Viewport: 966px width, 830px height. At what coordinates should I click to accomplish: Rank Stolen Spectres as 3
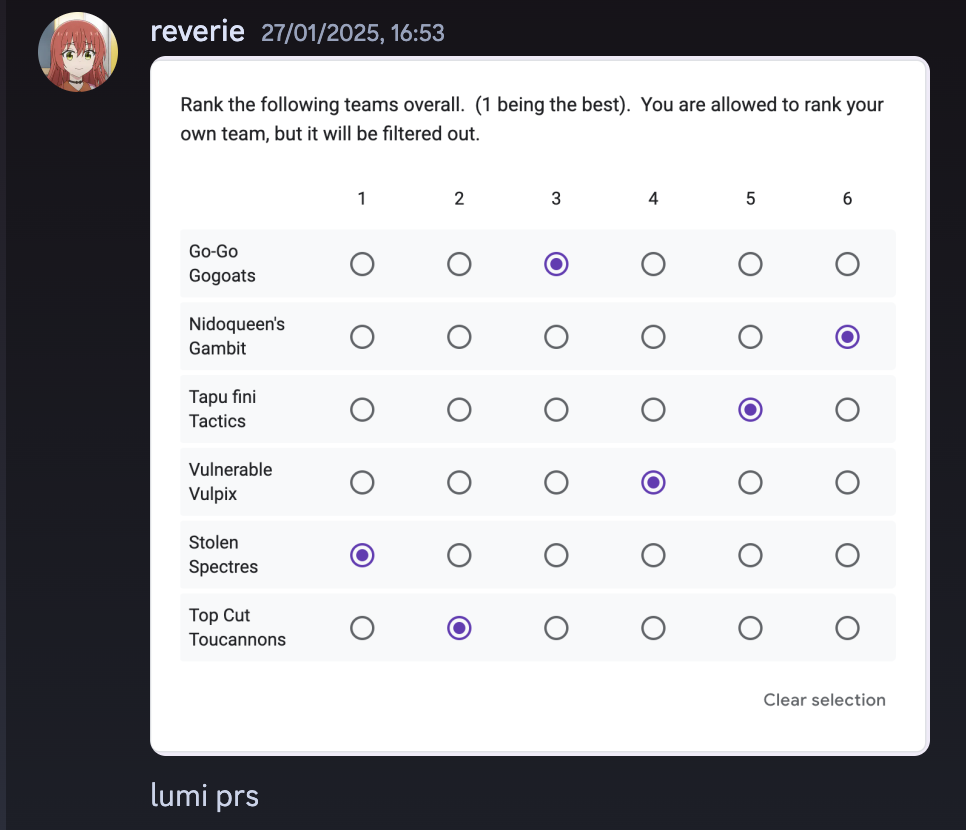[556, 555]
